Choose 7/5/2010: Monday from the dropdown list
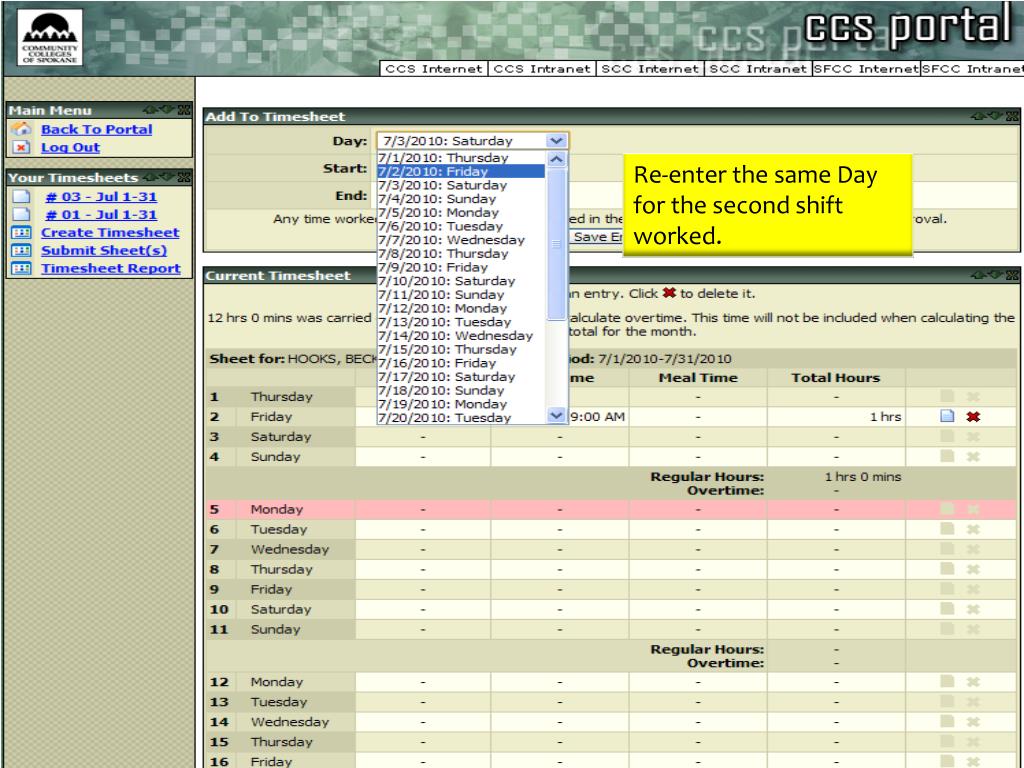Image resolution: width=1024 pixels, height=768 pixels. point(461,213)
